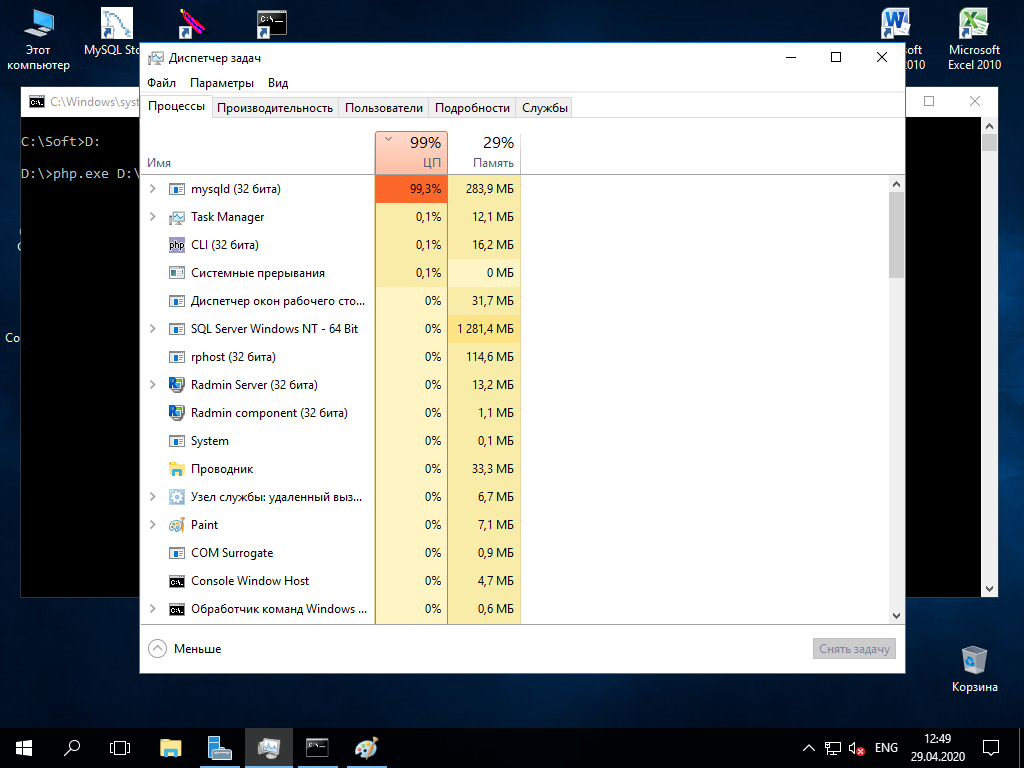Screen dimensions: 1024x768
Task: Switch to Paint via taskbar icon
Action: click(366, 748)
